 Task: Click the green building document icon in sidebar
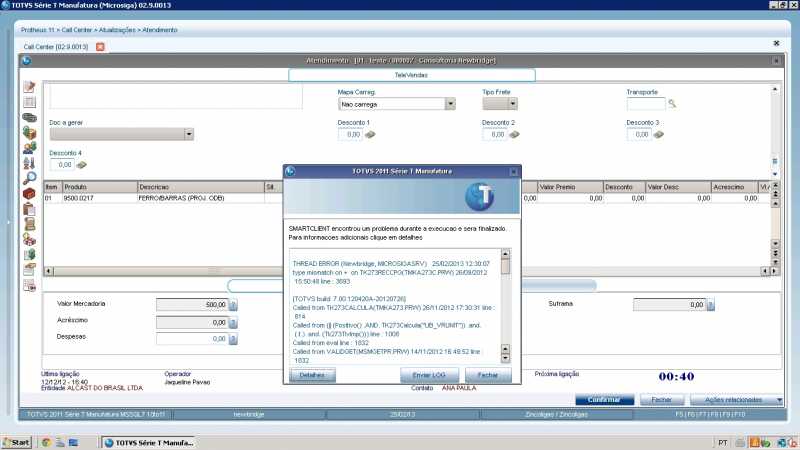[30, 254]
